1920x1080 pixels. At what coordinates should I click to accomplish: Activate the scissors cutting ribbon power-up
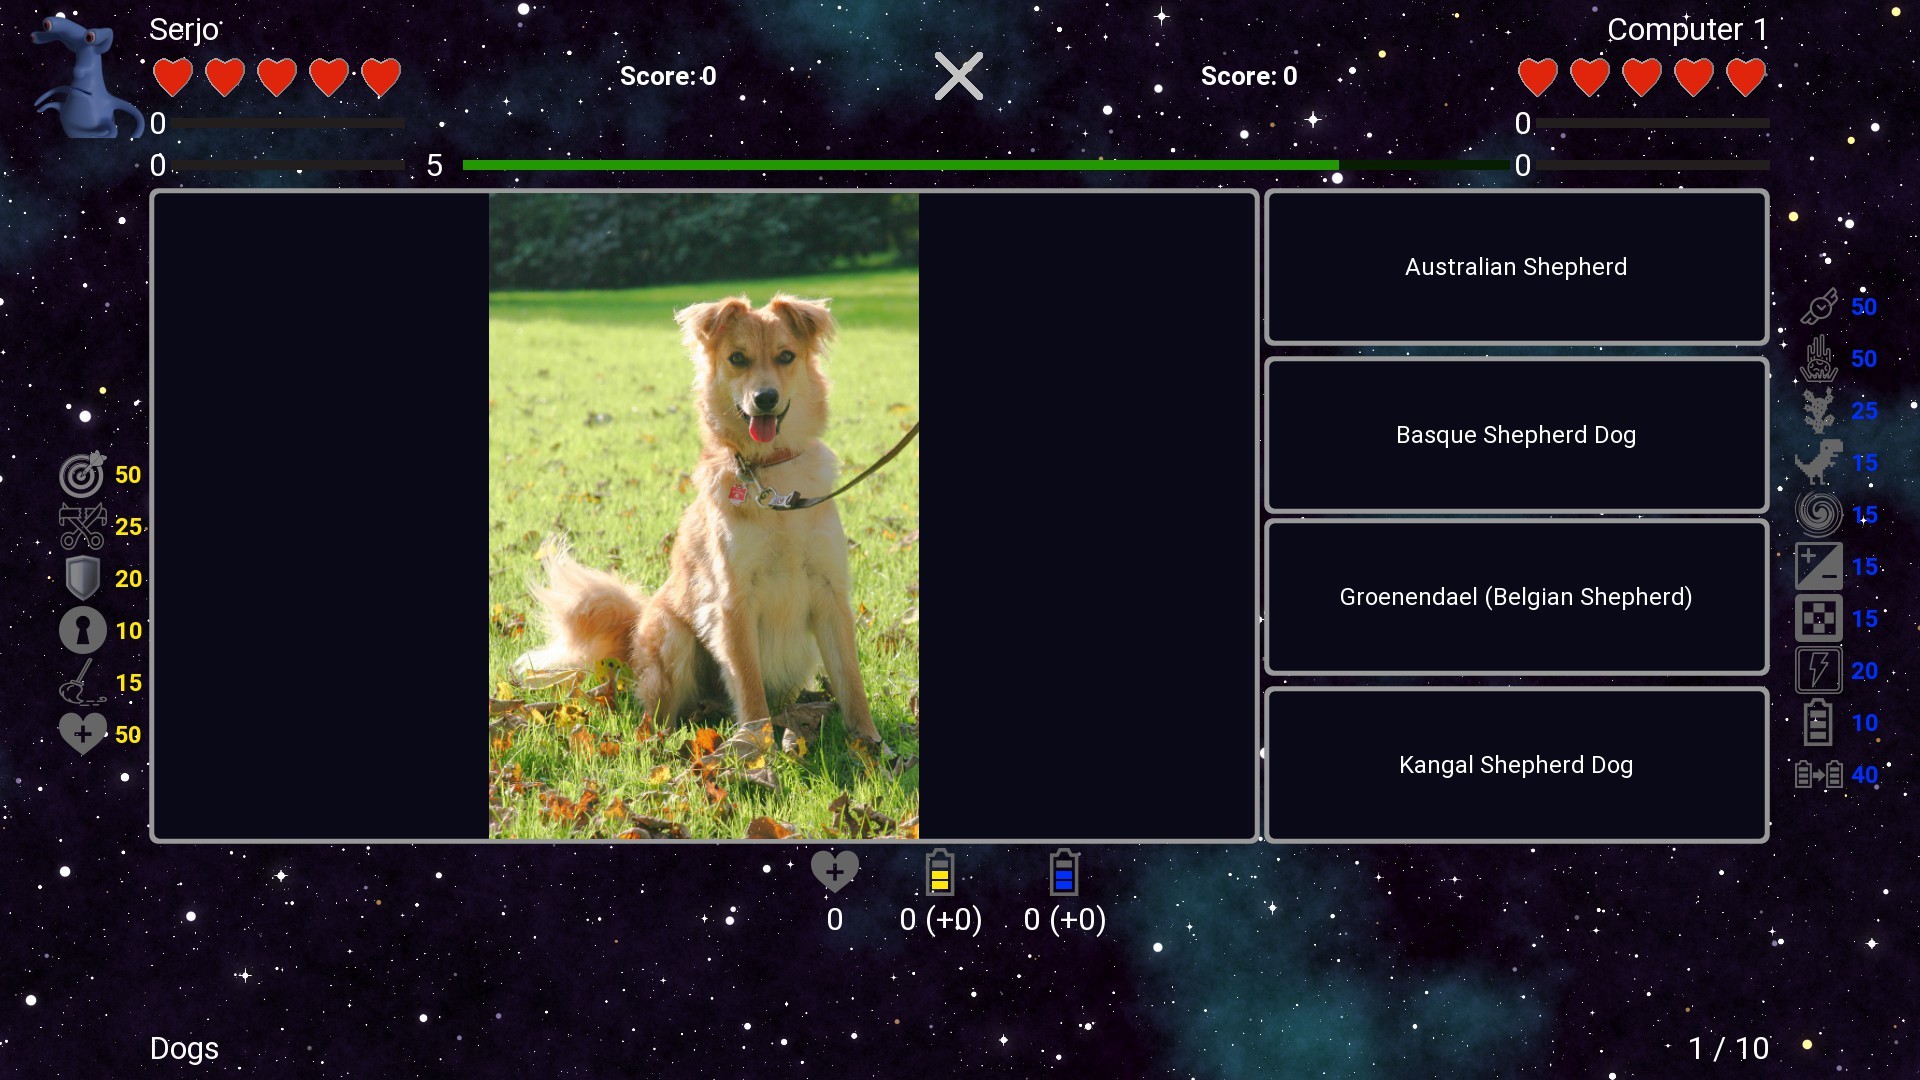[82, 527]
